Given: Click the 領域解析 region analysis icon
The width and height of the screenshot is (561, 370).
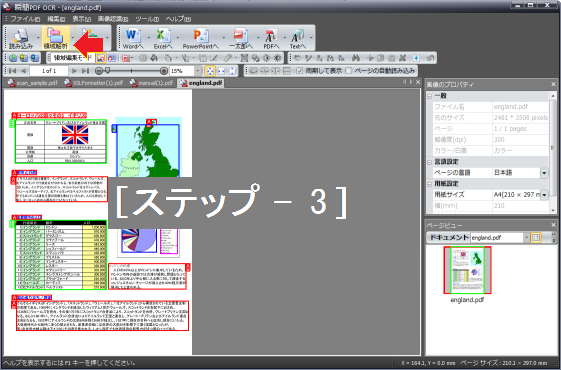Looking at the screenshot, I should [x=55, y=38].
